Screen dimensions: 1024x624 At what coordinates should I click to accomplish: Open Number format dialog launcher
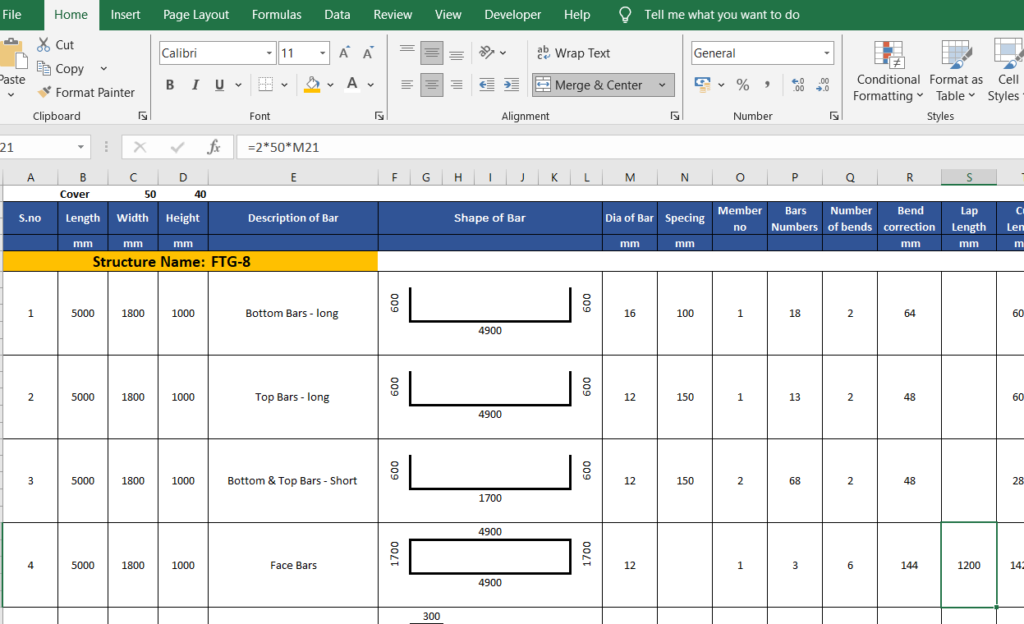coord(834,116)
